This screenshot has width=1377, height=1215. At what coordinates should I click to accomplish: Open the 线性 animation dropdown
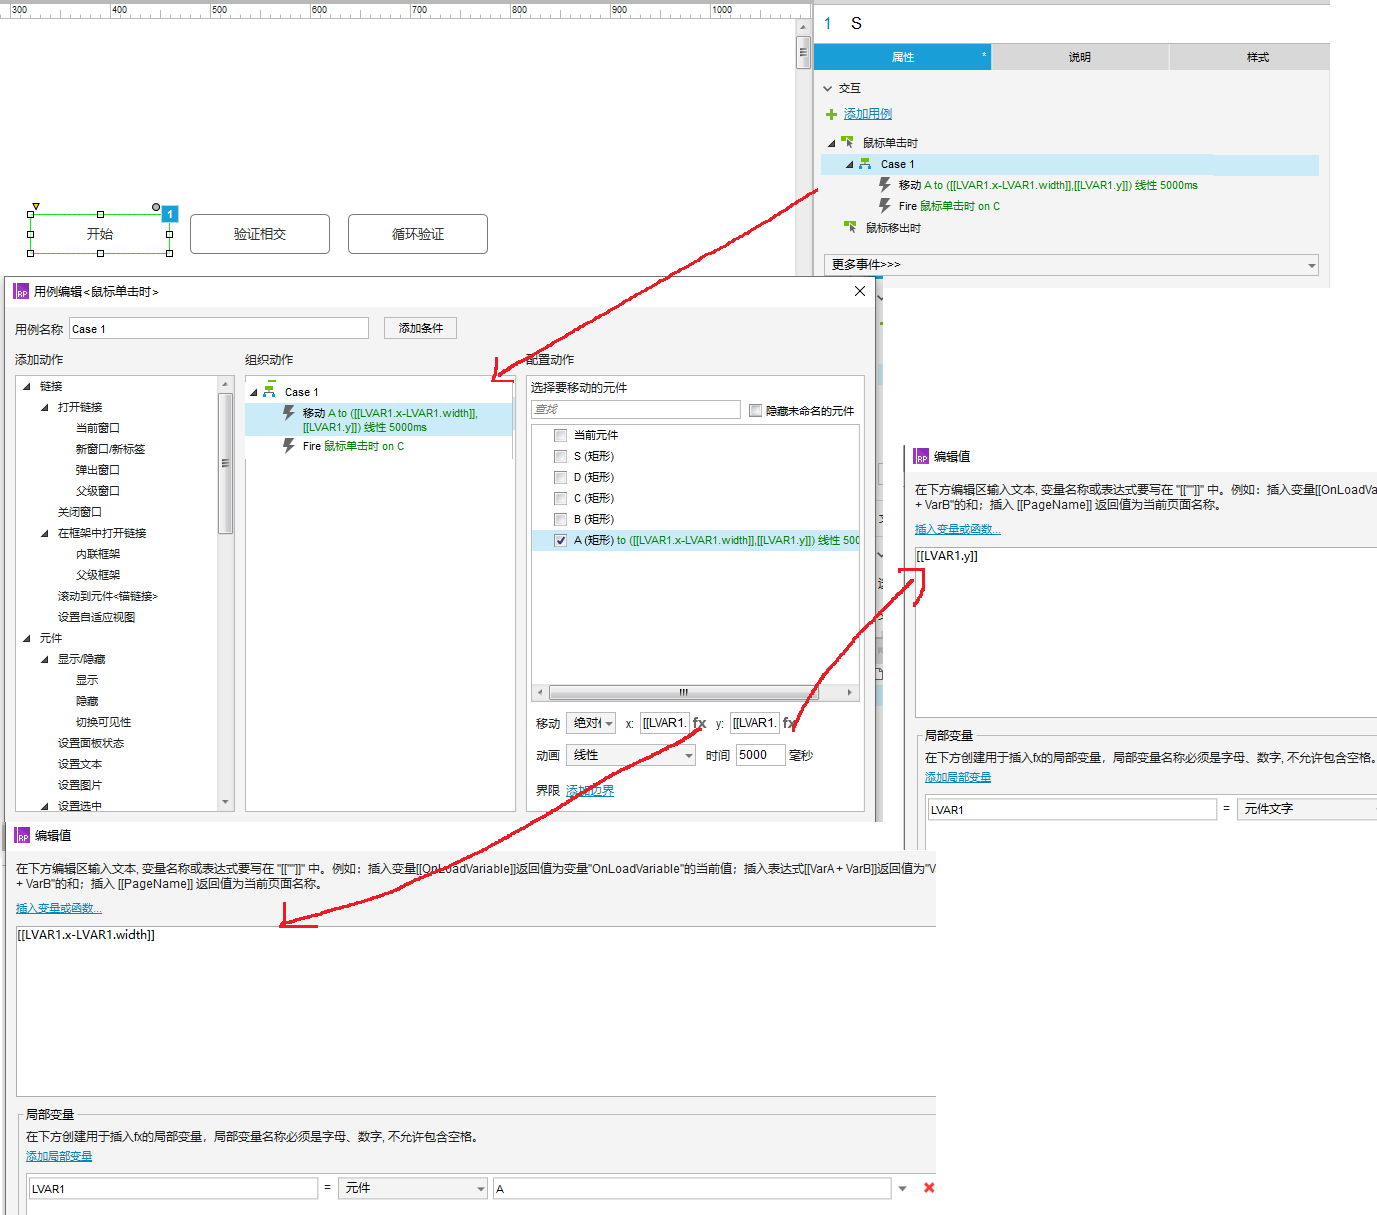click(x=630, y=755)
